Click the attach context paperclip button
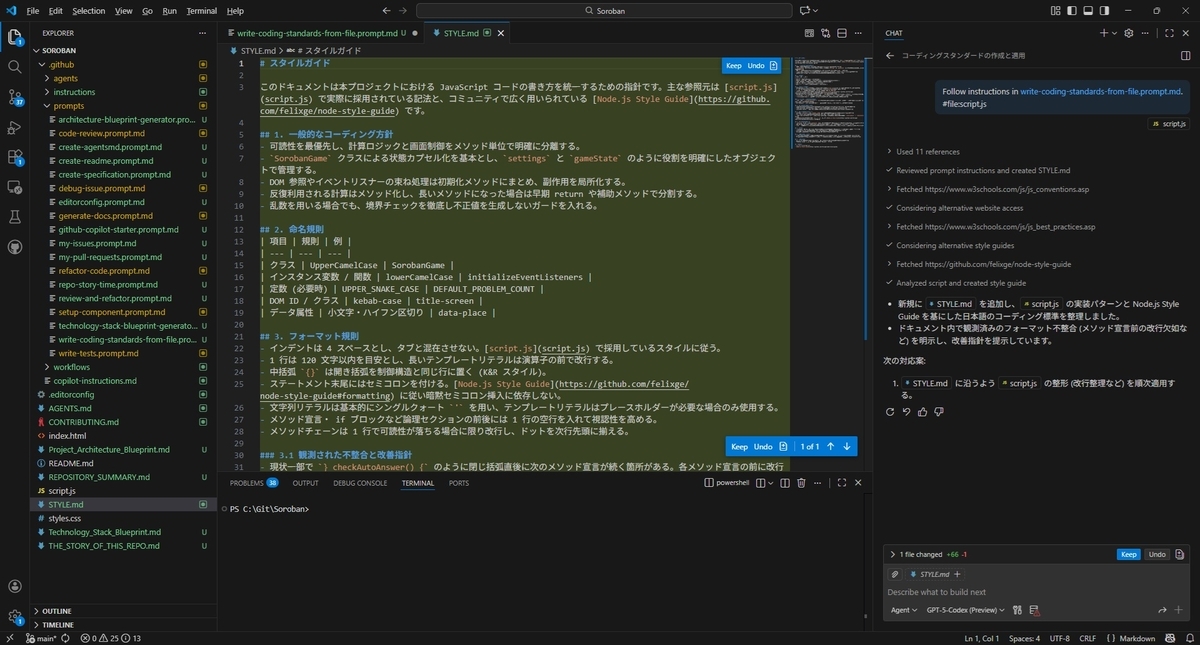1200x645 pixels. (x=895, y=574)
